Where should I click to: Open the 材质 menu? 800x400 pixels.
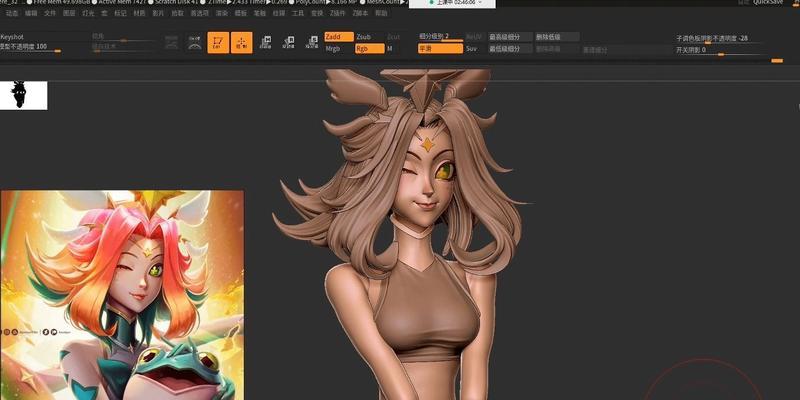click(x=139, y=13)
